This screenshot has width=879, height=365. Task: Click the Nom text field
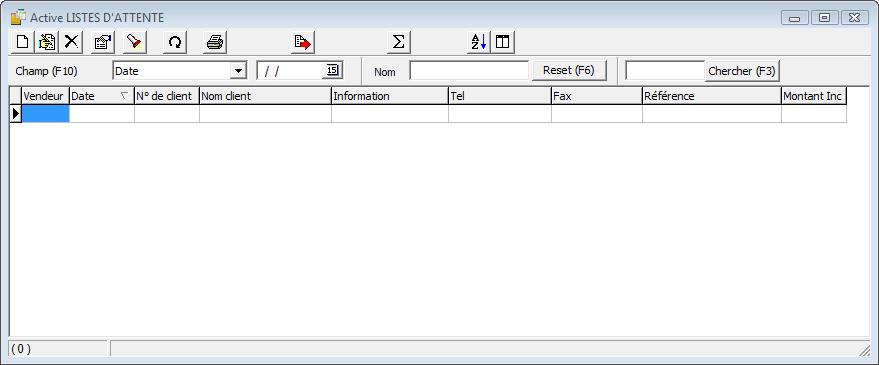point(469,71)
